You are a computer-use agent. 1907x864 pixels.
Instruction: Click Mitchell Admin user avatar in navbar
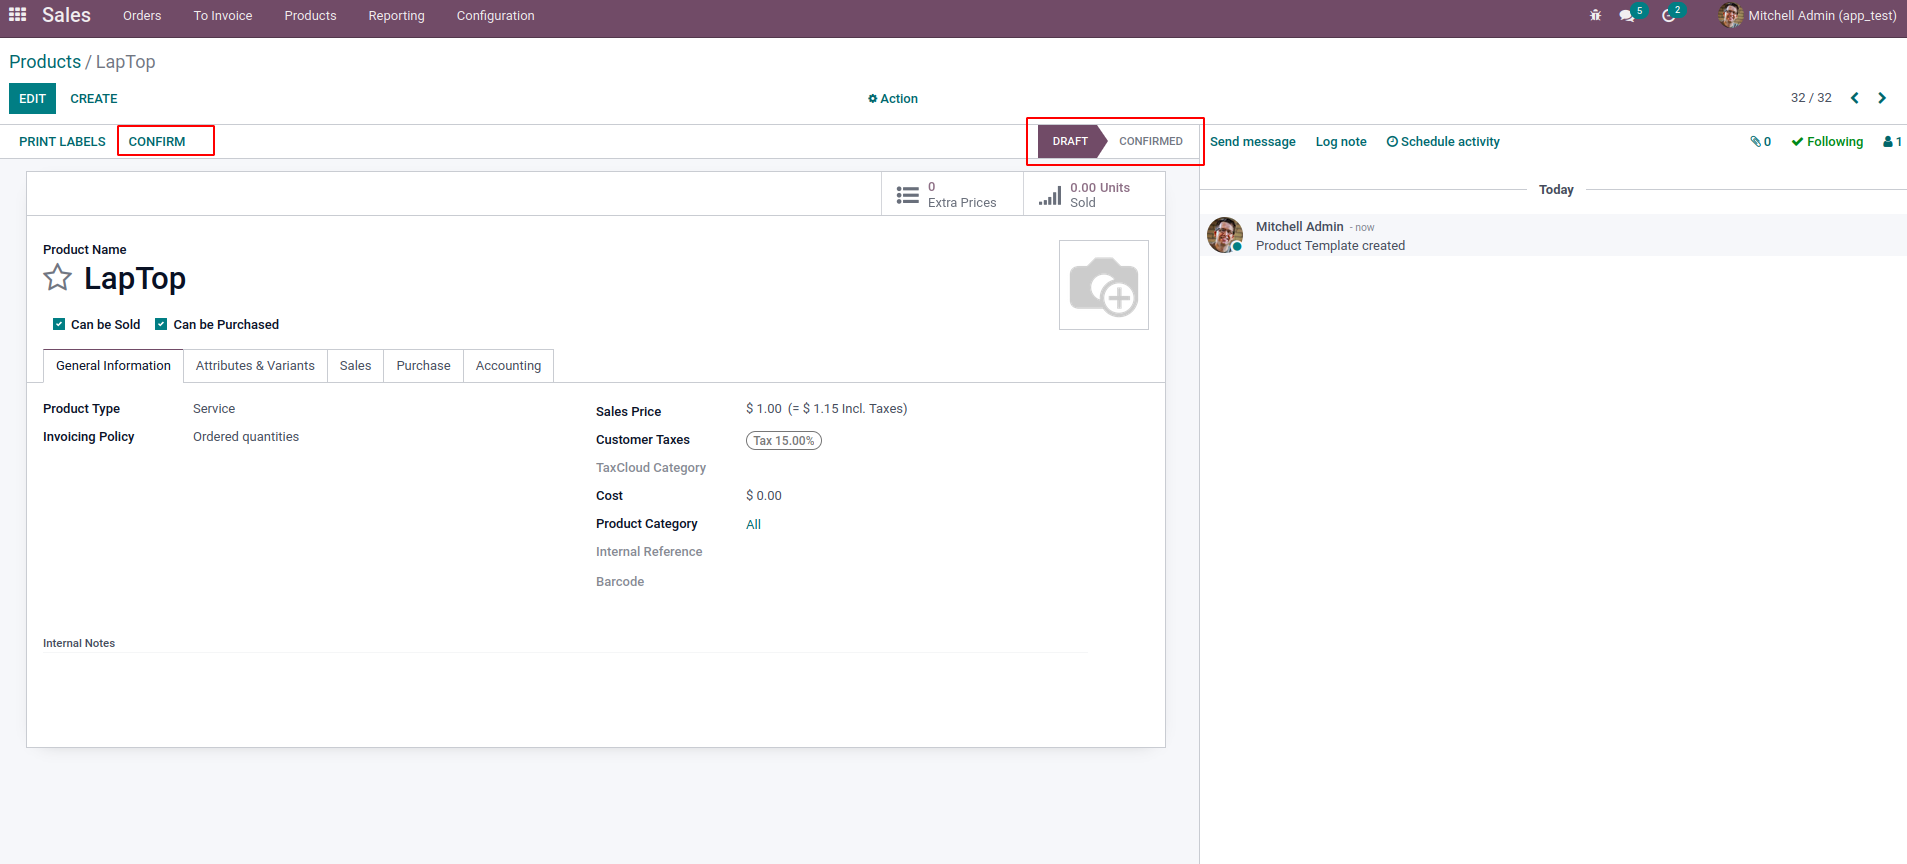tap(1731, 15)
